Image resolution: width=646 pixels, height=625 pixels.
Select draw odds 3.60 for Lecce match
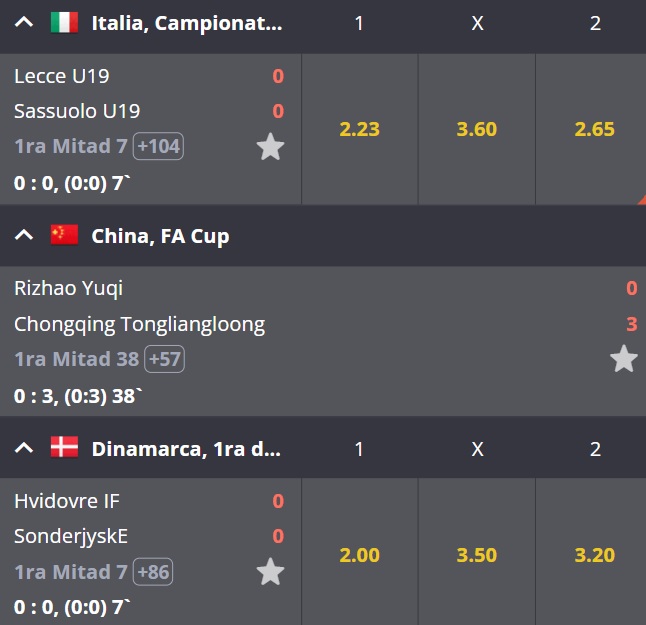pyautogui.click(x=477, y=129)
